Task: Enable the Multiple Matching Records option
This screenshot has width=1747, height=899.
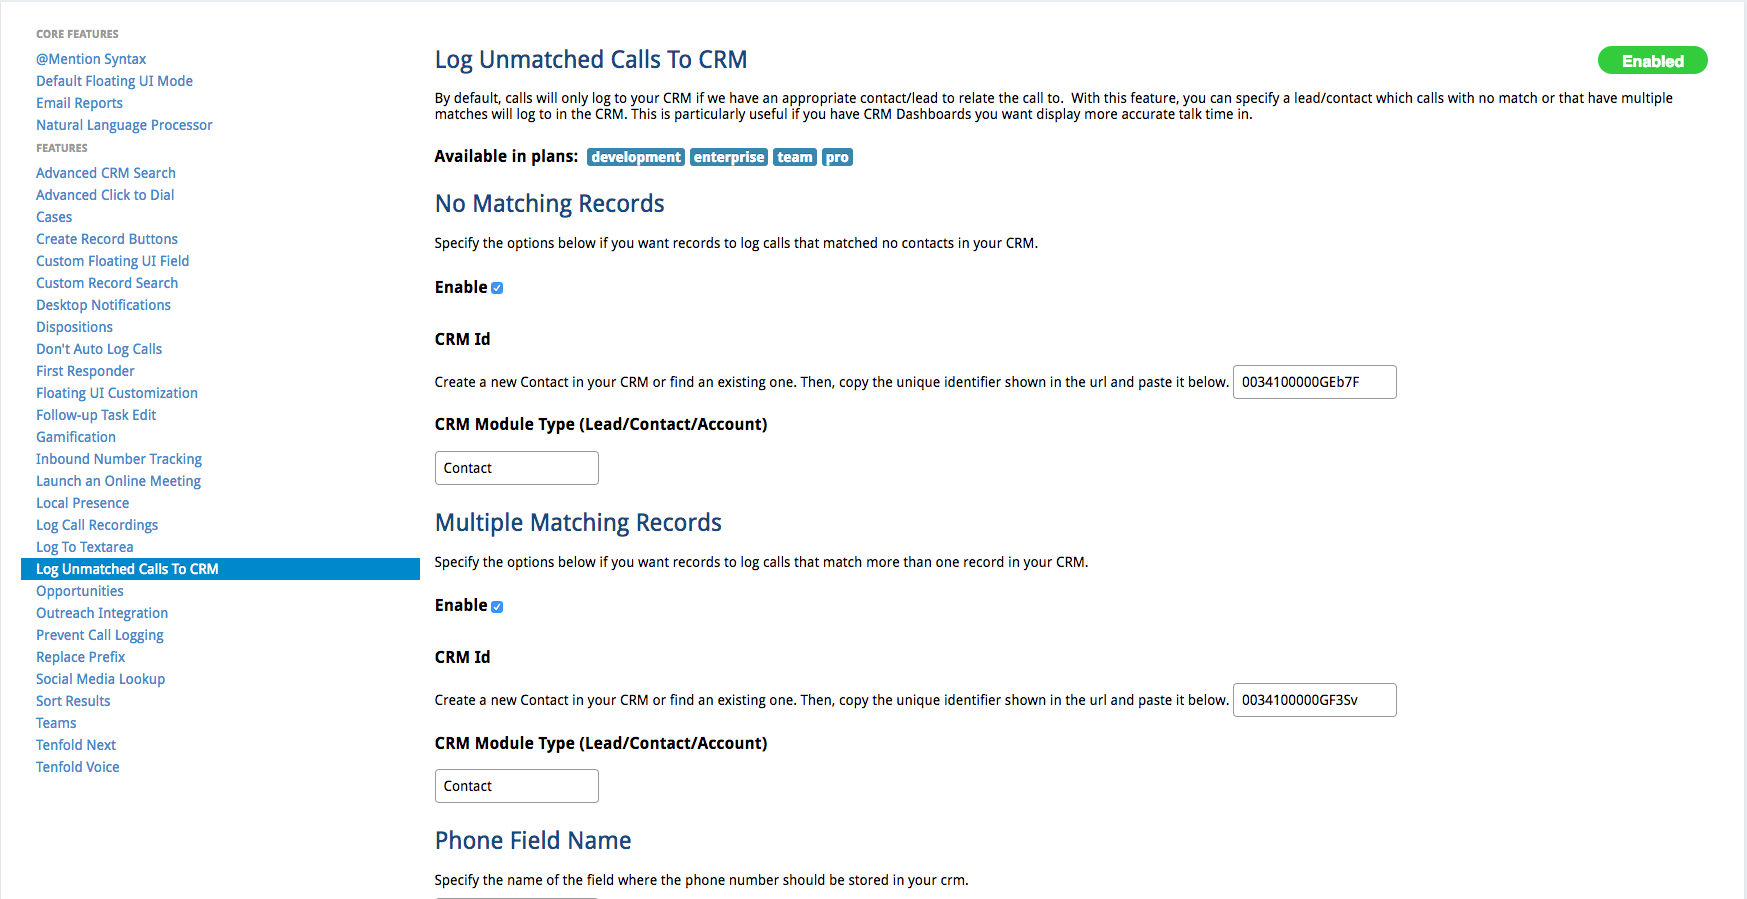Action: coord(497,605)
